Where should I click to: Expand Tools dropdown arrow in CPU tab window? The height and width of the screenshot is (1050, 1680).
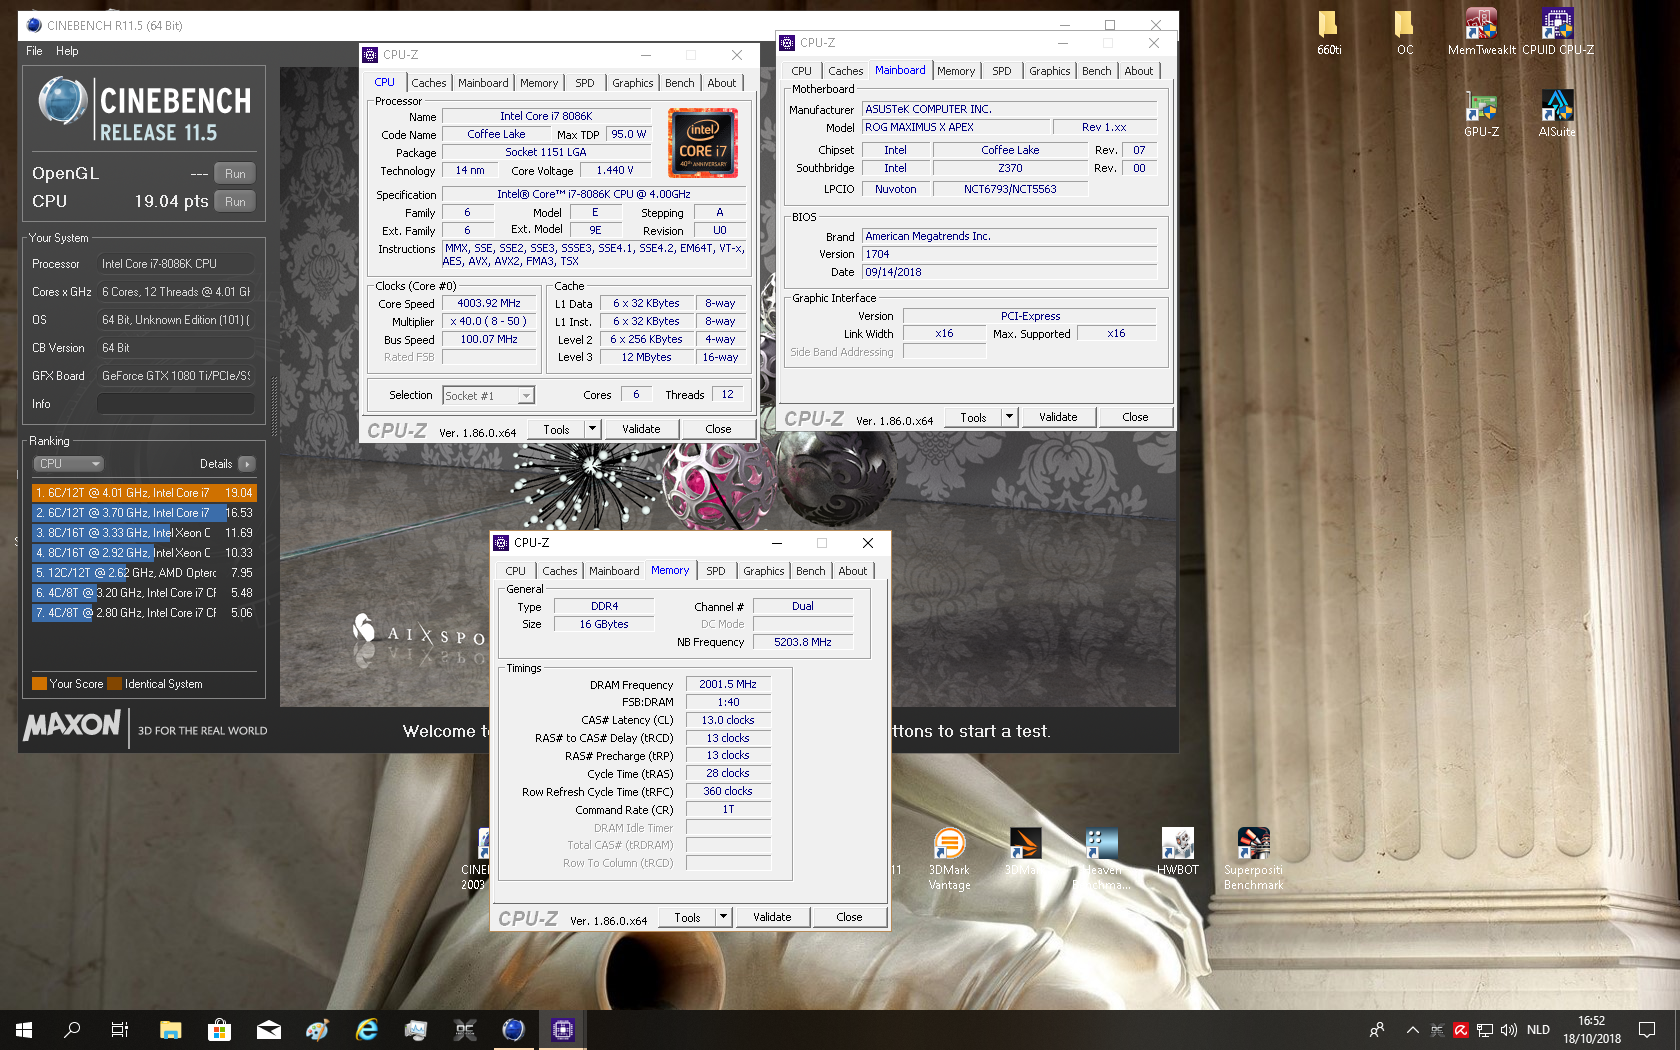coord(592,429)
